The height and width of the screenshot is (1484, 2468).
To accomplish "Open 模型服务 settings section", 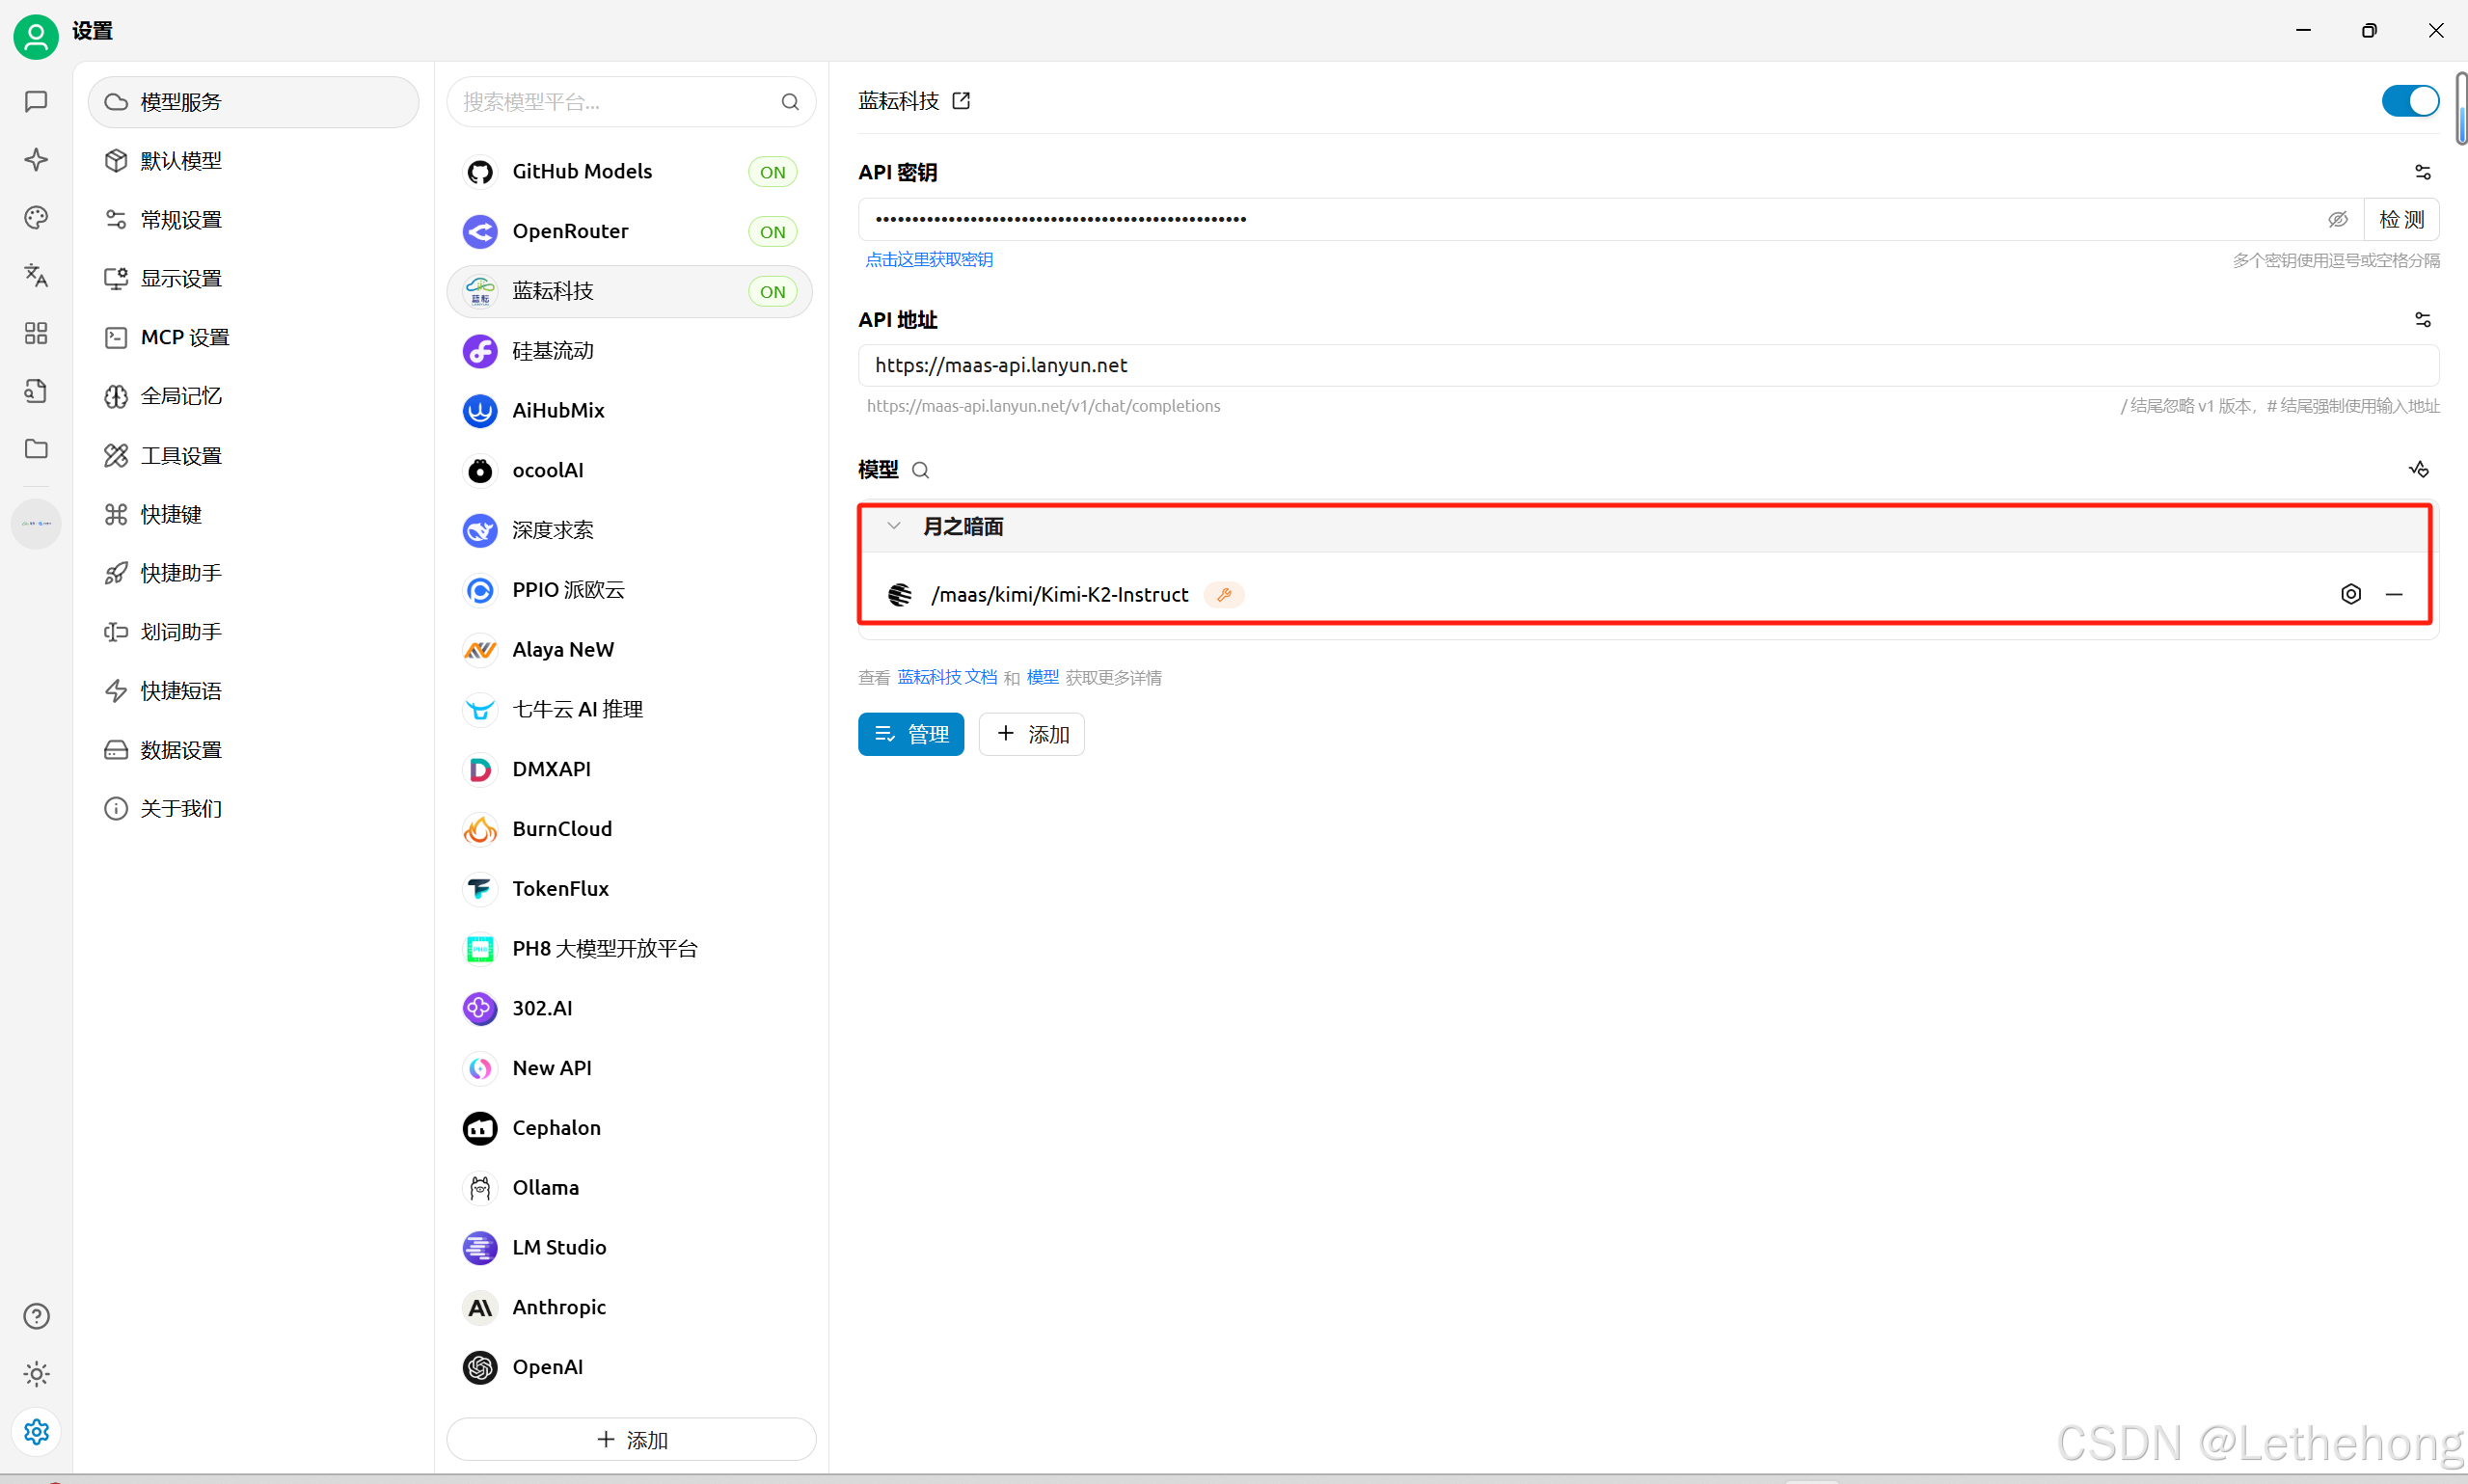I will 253,102.
